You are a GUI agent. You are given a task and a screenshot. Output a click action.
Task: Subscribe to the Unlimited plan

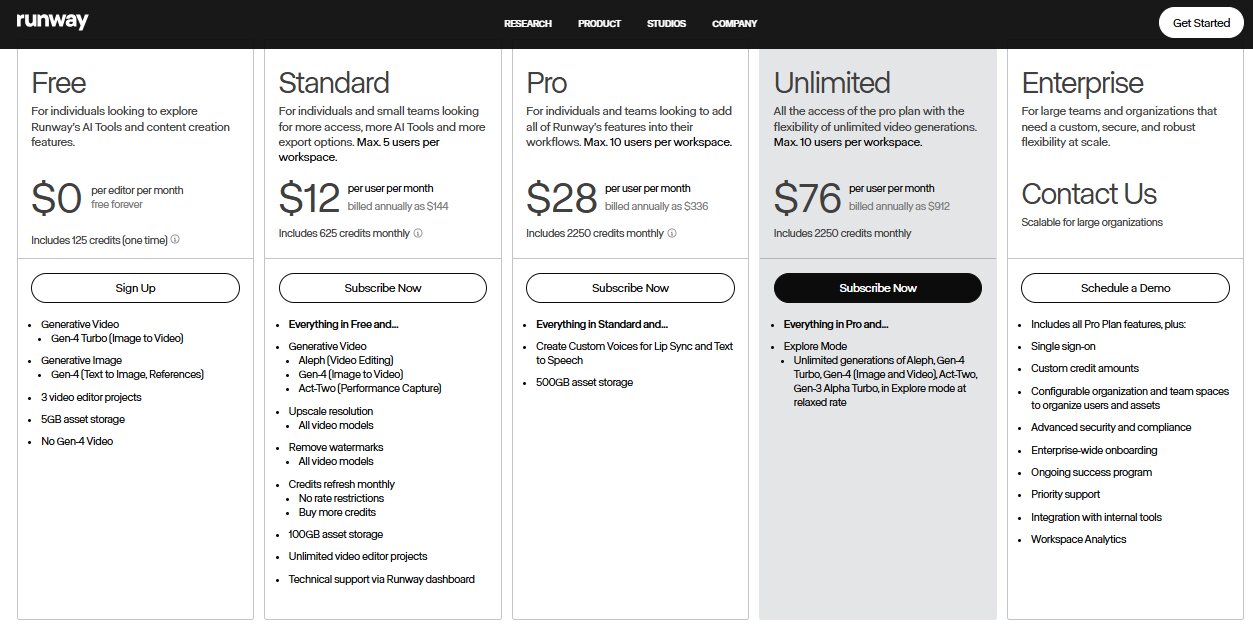(878, 288)
